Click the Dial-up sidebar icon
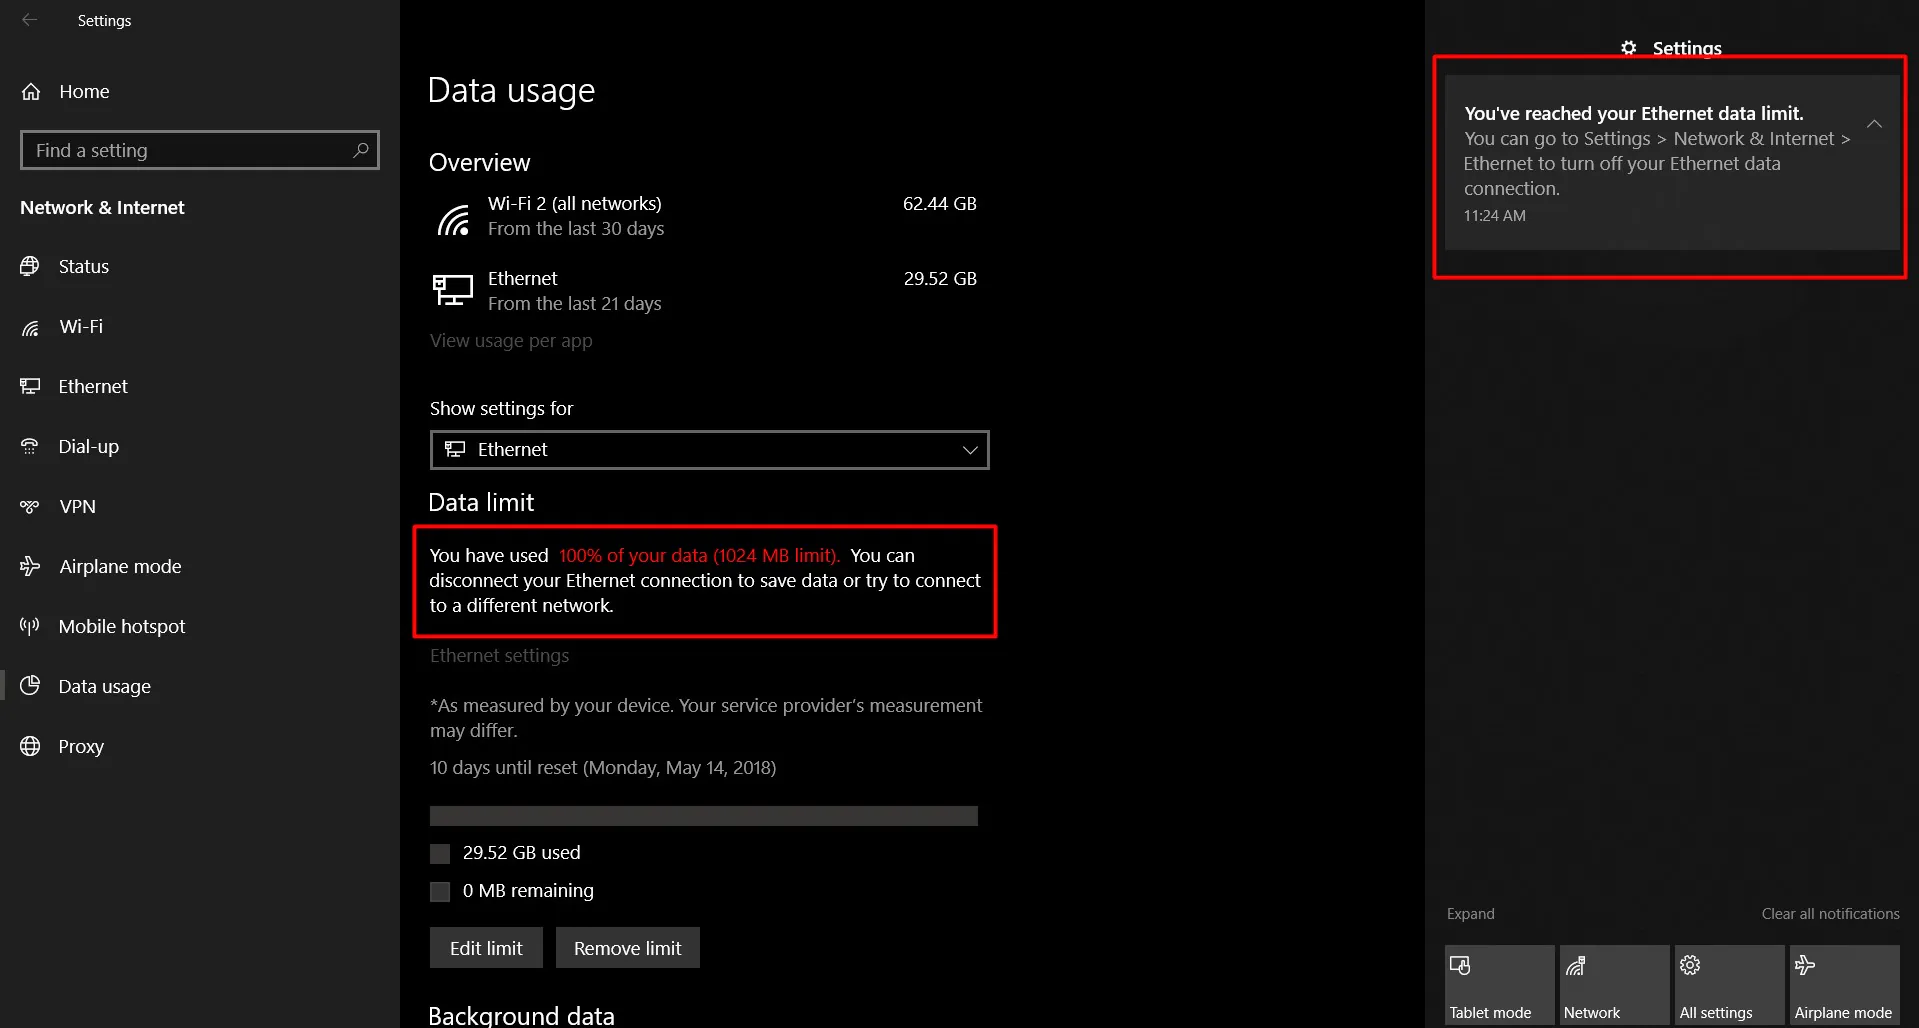 tap(30, 446)
